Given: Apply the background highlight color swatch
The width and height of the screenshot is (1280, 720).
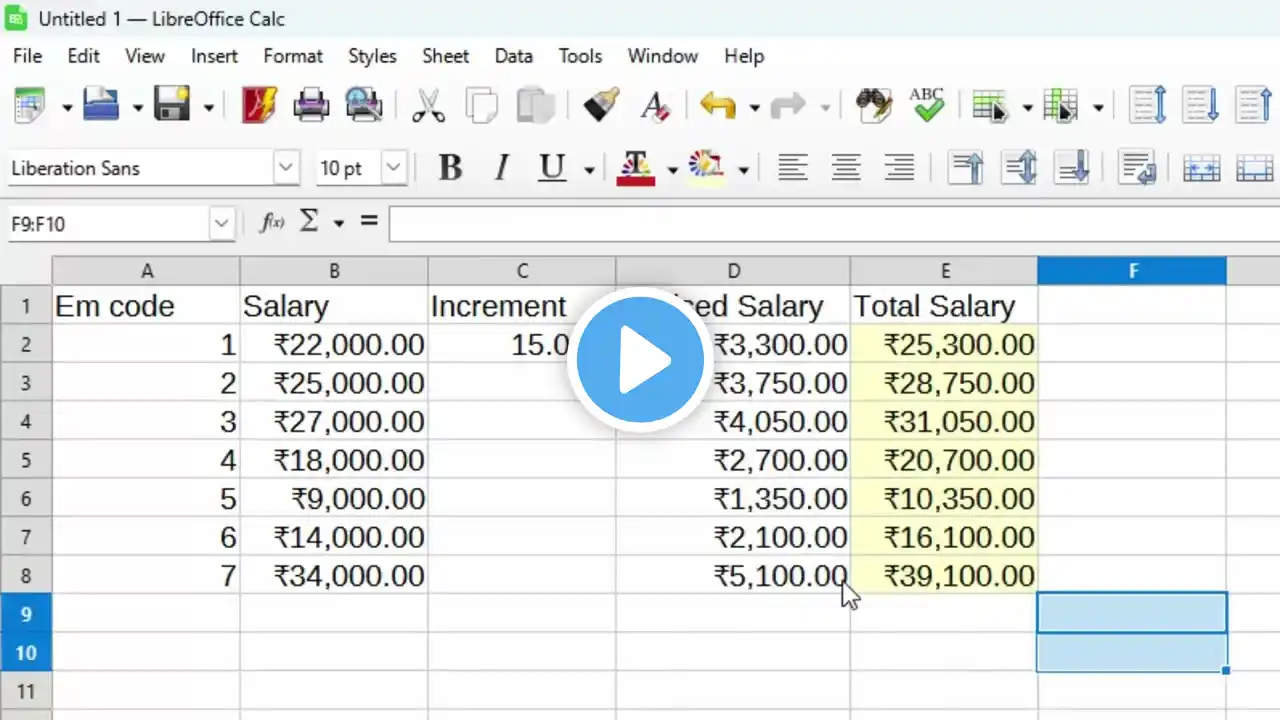Looking at the screenshot, I should pyautogui.click(x=707, y=168).
